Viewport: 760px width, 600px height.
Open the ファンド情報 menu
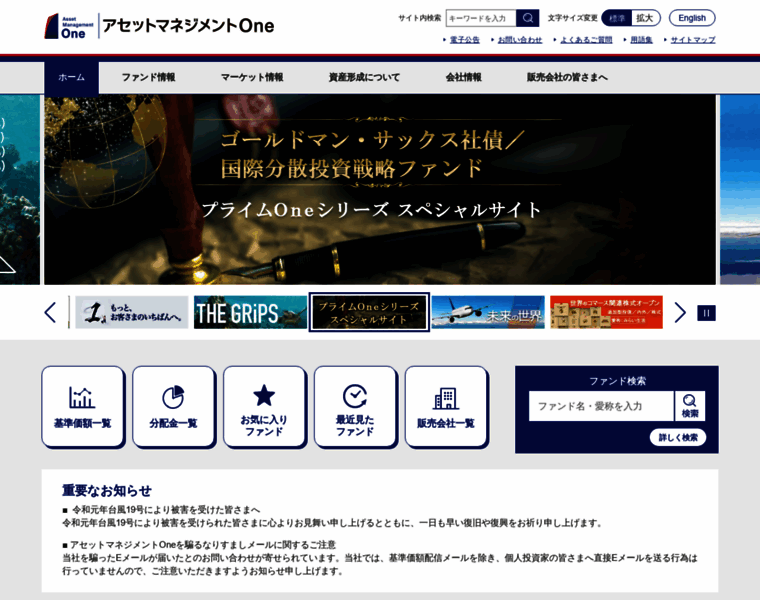[148, 78]
